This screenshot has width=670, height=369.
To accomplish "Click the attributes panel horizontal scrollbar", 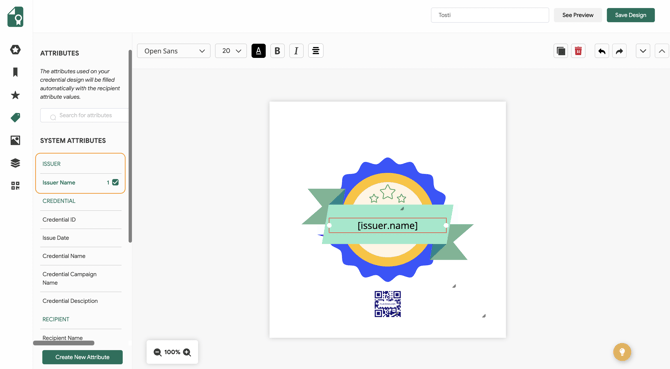I will pyautogui.click(x=64, y=343).
